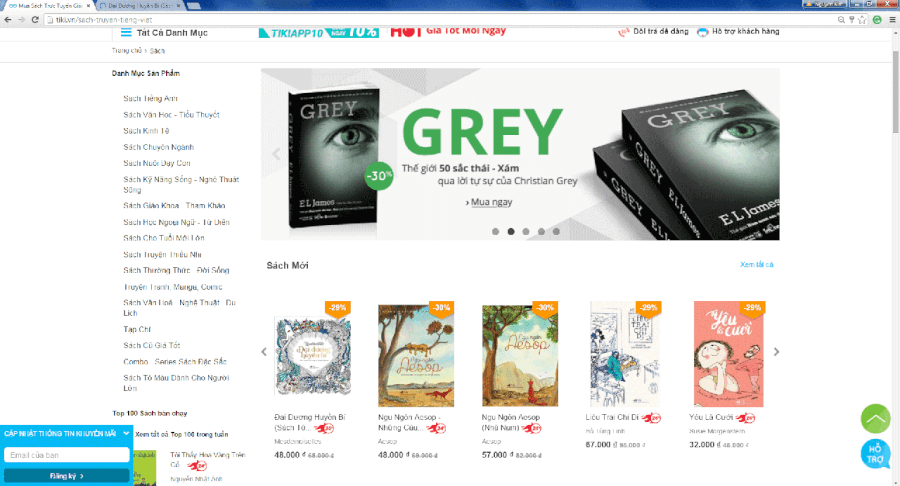Image resolution: width=900 pixels, height=486 pixels.
Task: Go to previous banner with left arrow
Action: click(x=276, y=154)
